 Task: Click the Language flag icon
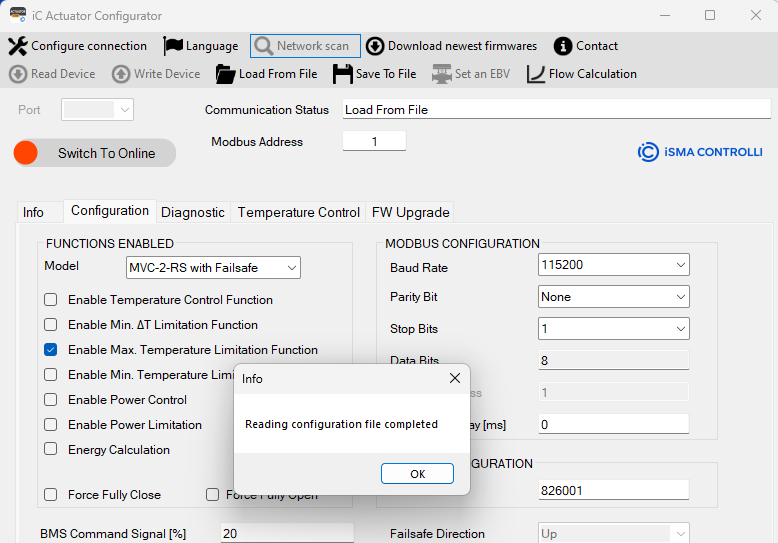coord(173,46)
